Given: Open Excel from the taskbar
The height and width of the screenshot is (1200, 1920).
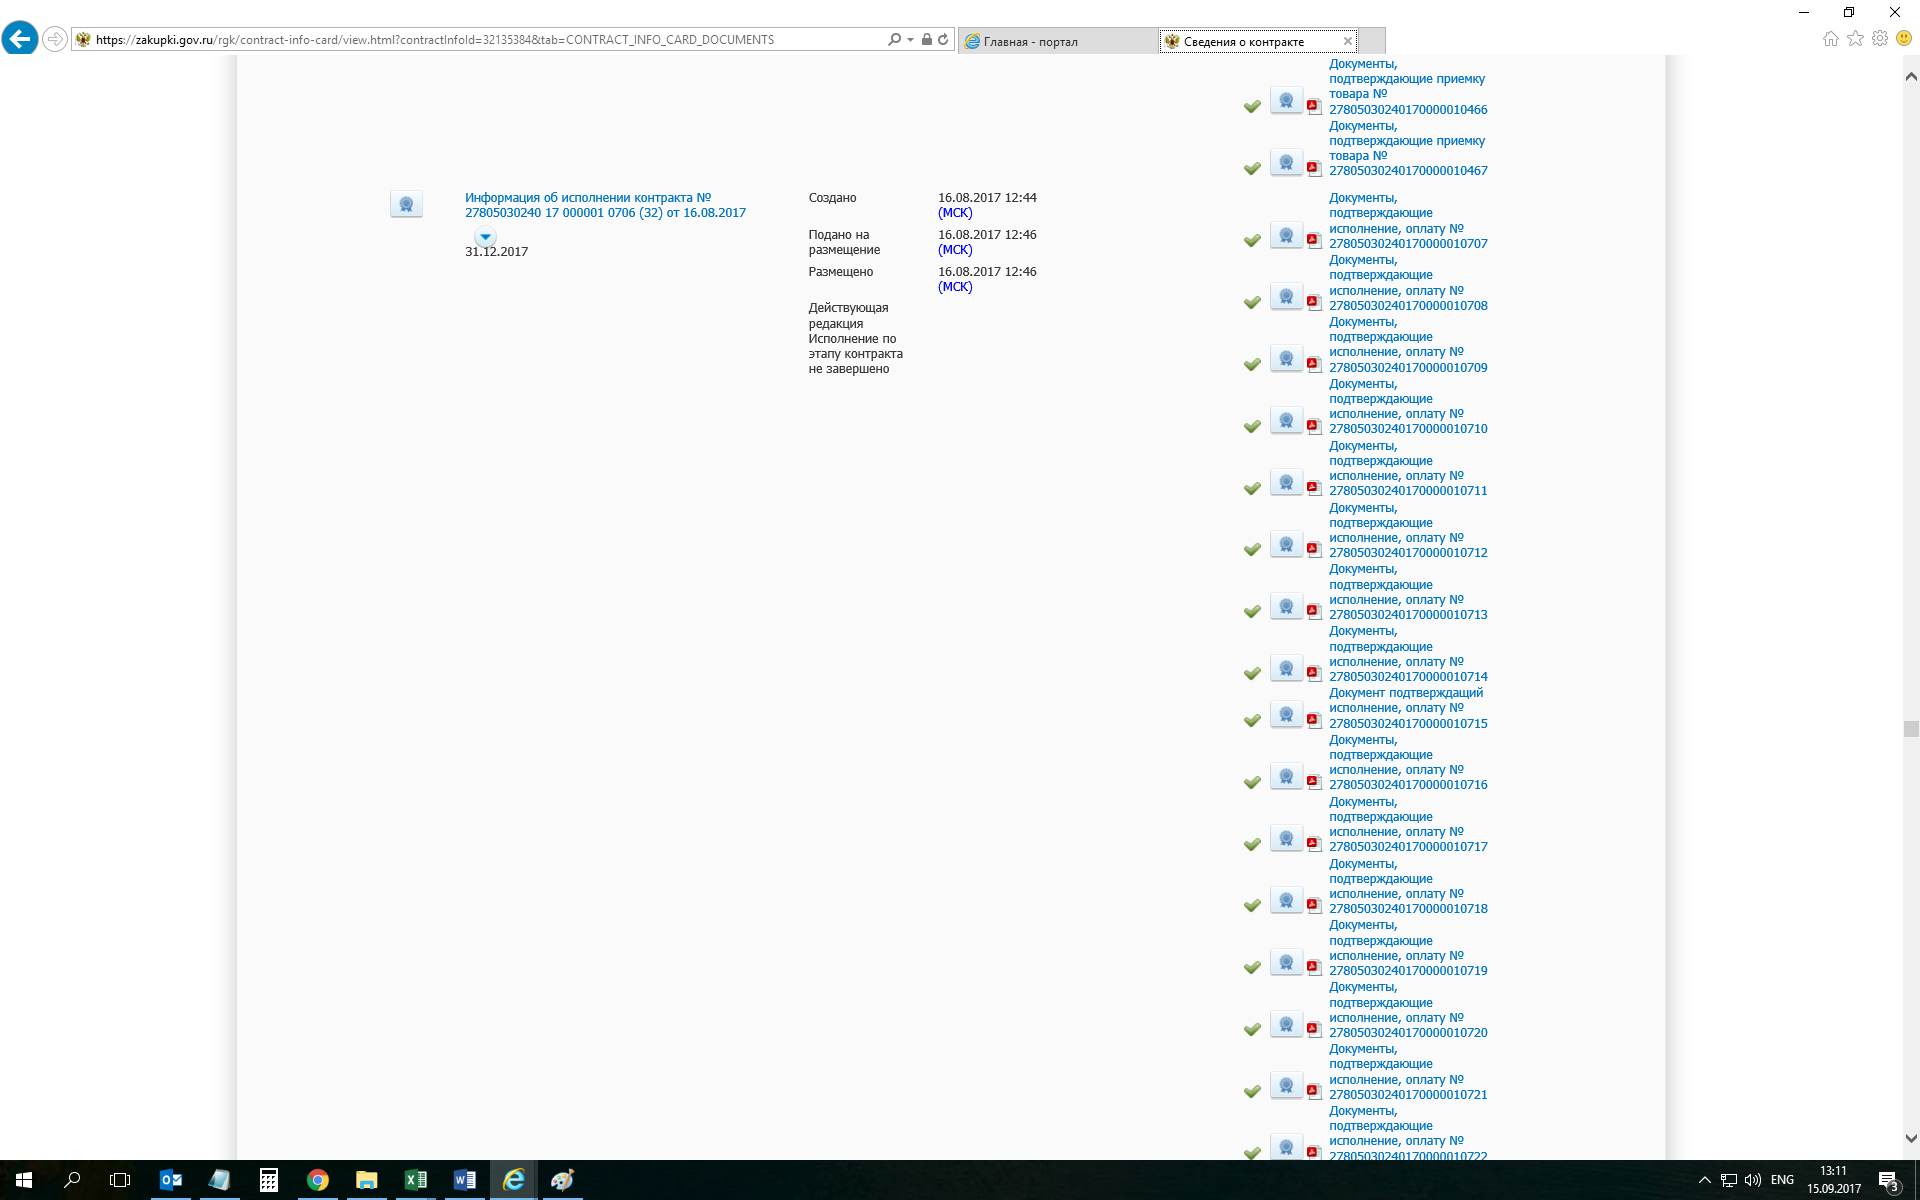Looking at the screenshot, I should (415, 1180).
